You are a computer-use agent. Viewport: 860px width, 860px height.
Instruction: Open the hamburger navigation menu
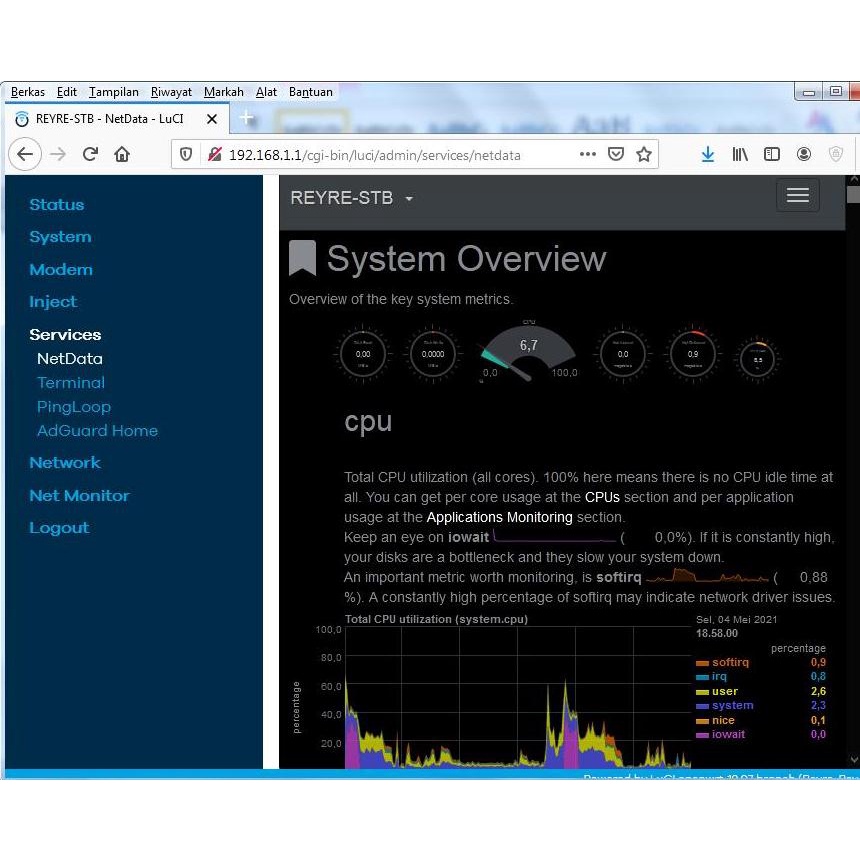click(797, 196)
